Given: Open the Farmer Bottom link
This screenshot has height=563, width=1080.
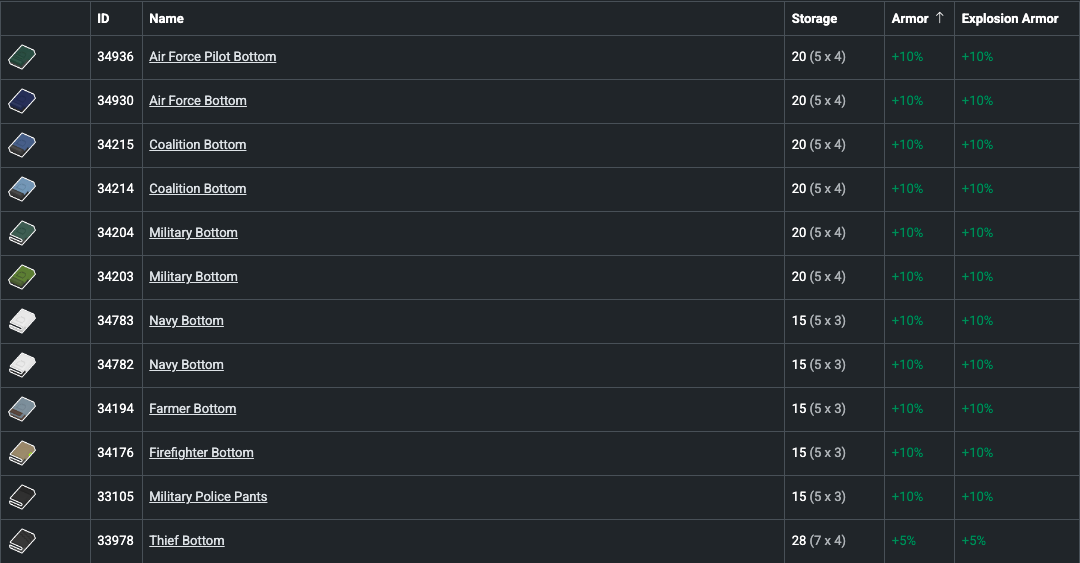Looking at the screenshot, I should click(192, 409).
